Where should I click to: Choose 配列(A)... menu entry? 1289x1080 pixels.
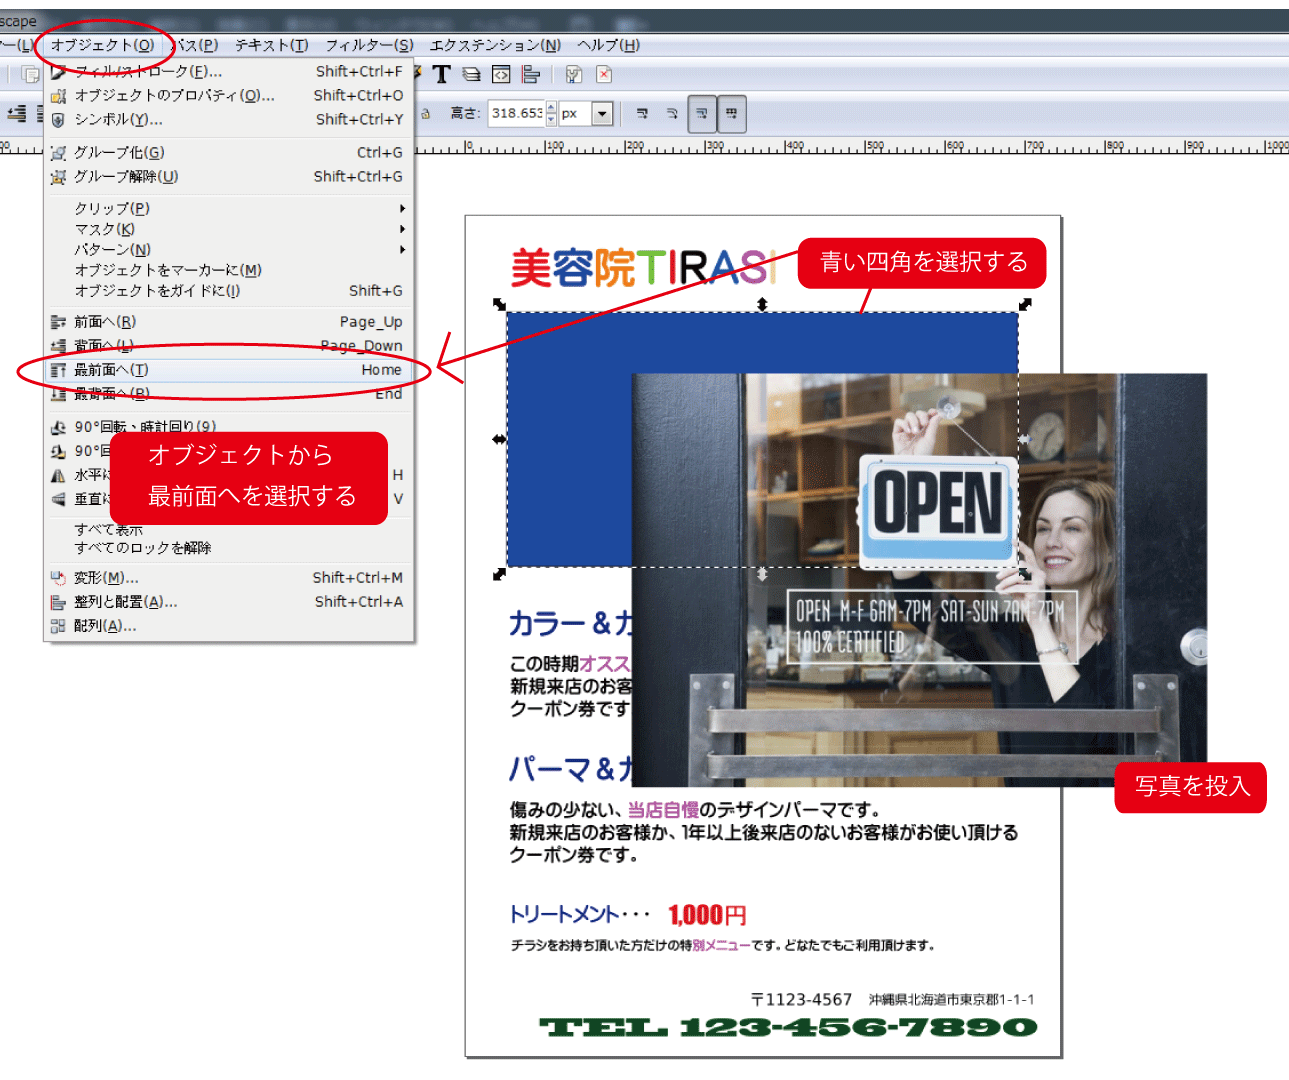229,626
